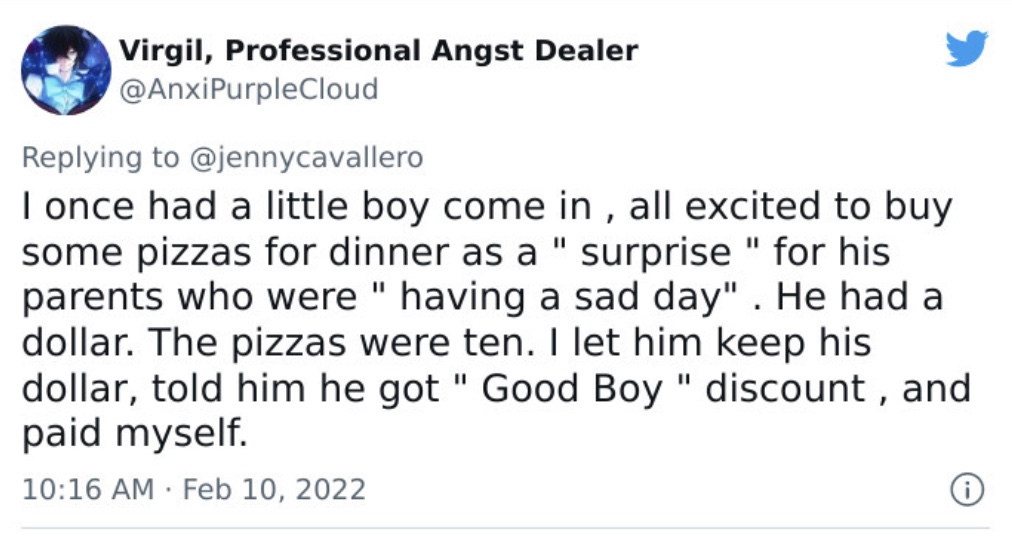Follow the @jennycavallero mention link
Viewport: 1012px width, 542px height.
(306, 158)
